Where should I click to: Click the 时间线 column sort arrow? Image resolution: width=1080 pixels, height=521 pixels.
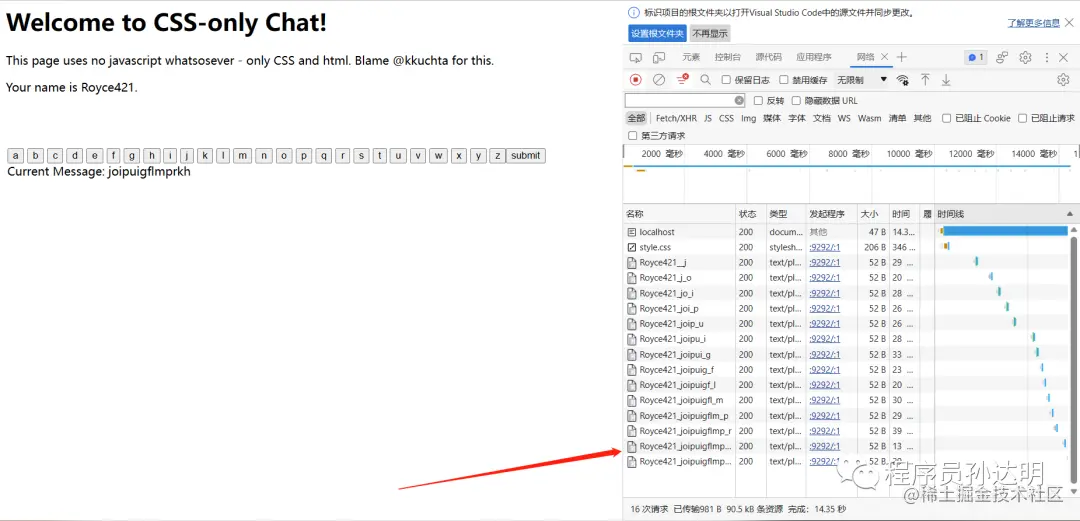click(1070, 214)
